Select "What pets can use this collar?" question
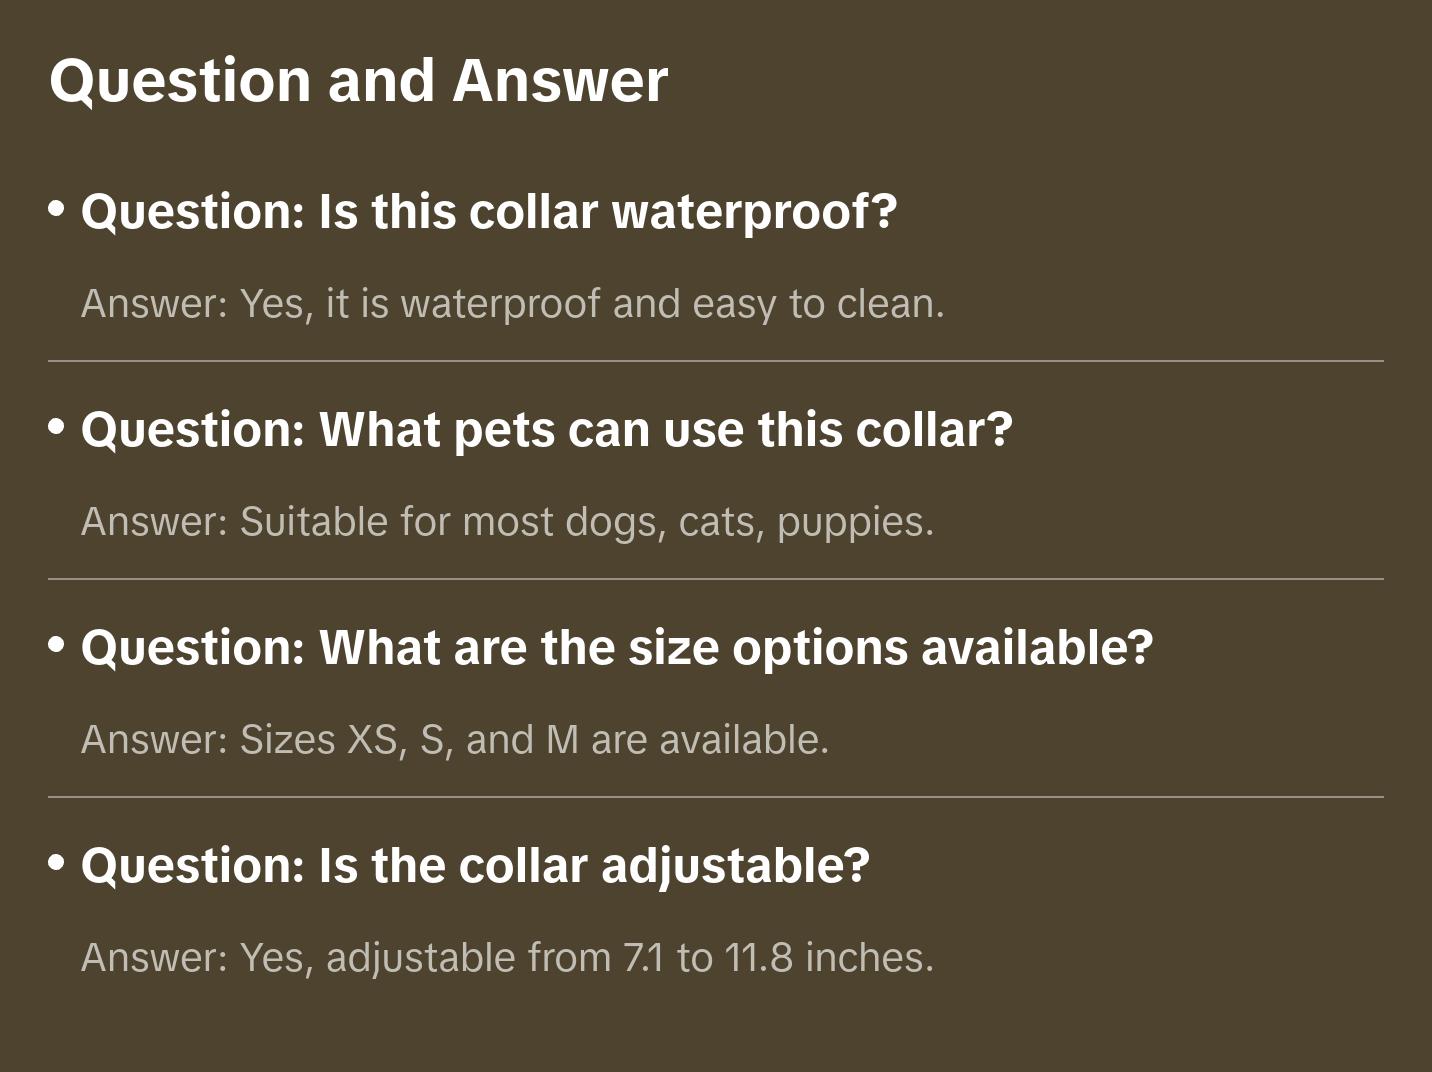The height and width of the screenshot is (1072, 1432). (x=546, y=430)
